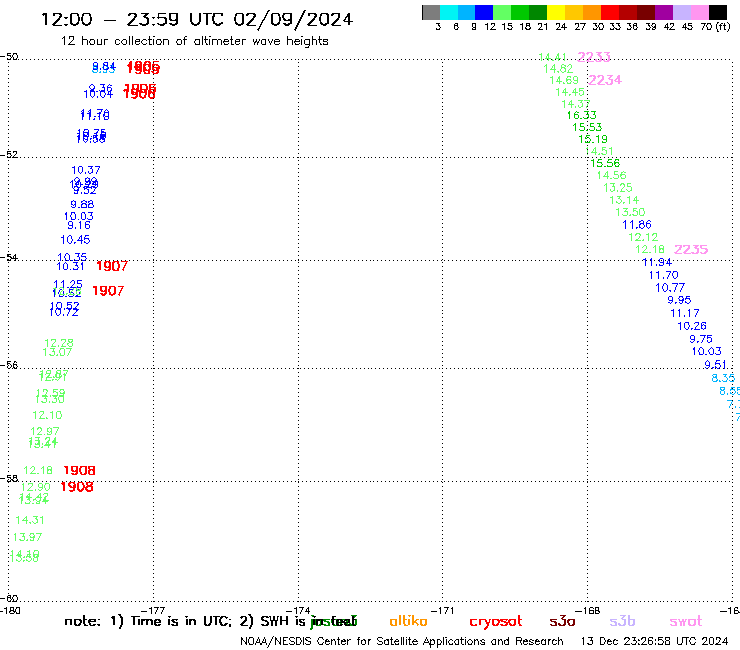
Task: Click the blue value 10.77
Action: 670,287
